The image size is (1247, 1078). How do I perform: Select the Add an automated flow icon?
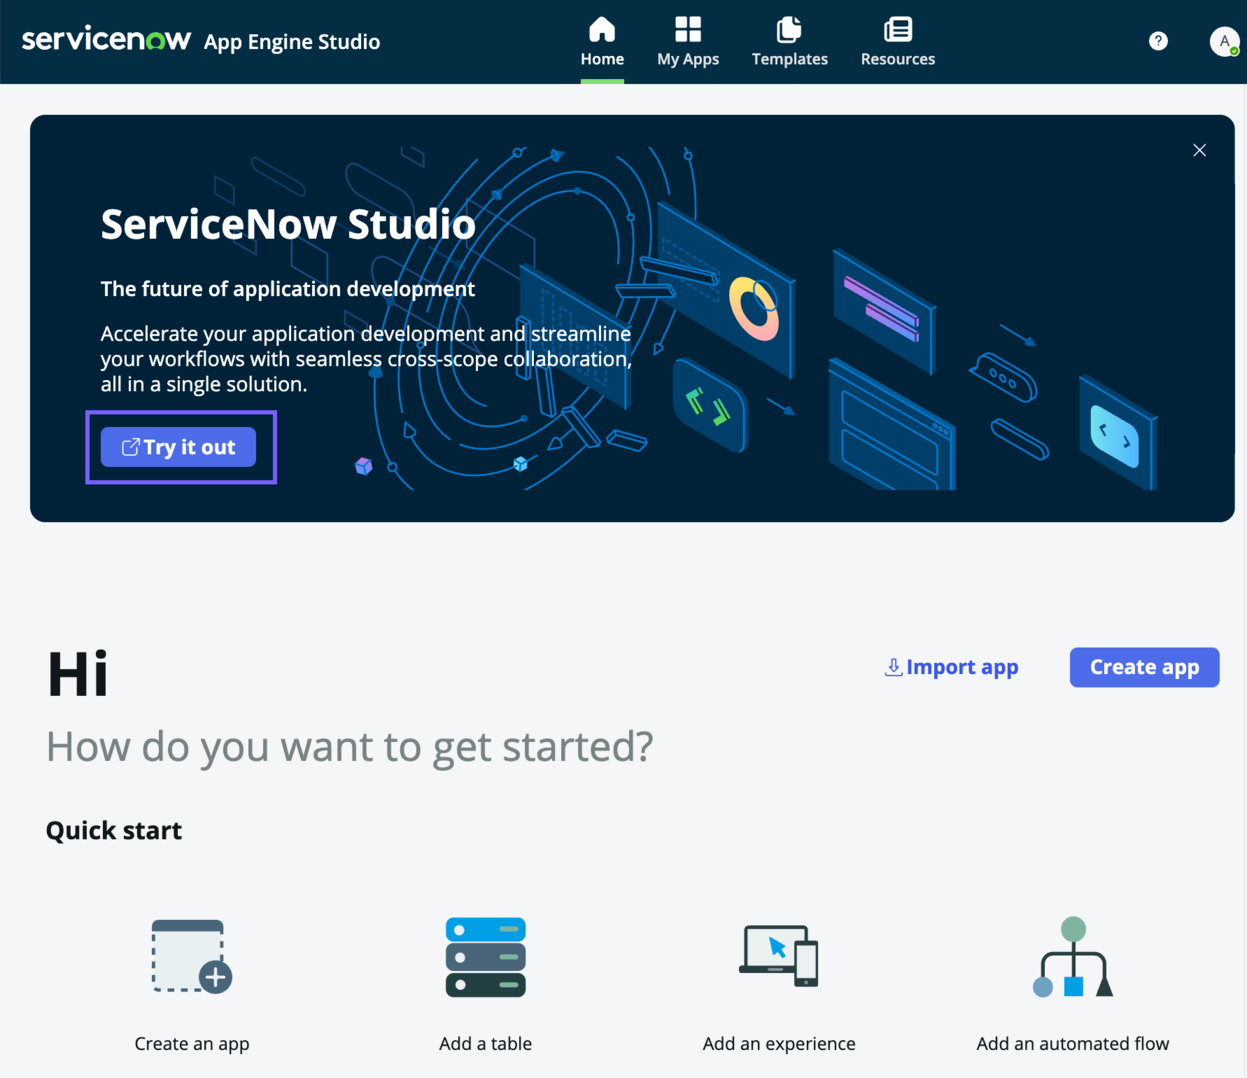click(1073, 957)
